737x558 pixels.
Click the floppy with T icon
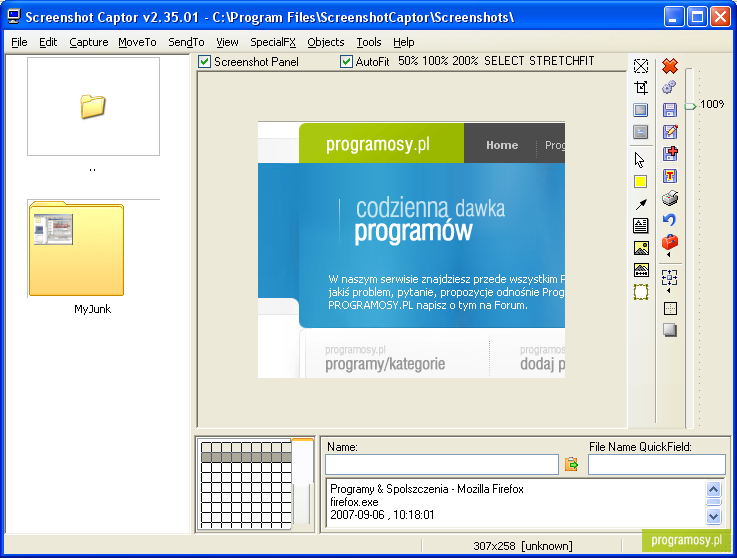coord(670,176)
